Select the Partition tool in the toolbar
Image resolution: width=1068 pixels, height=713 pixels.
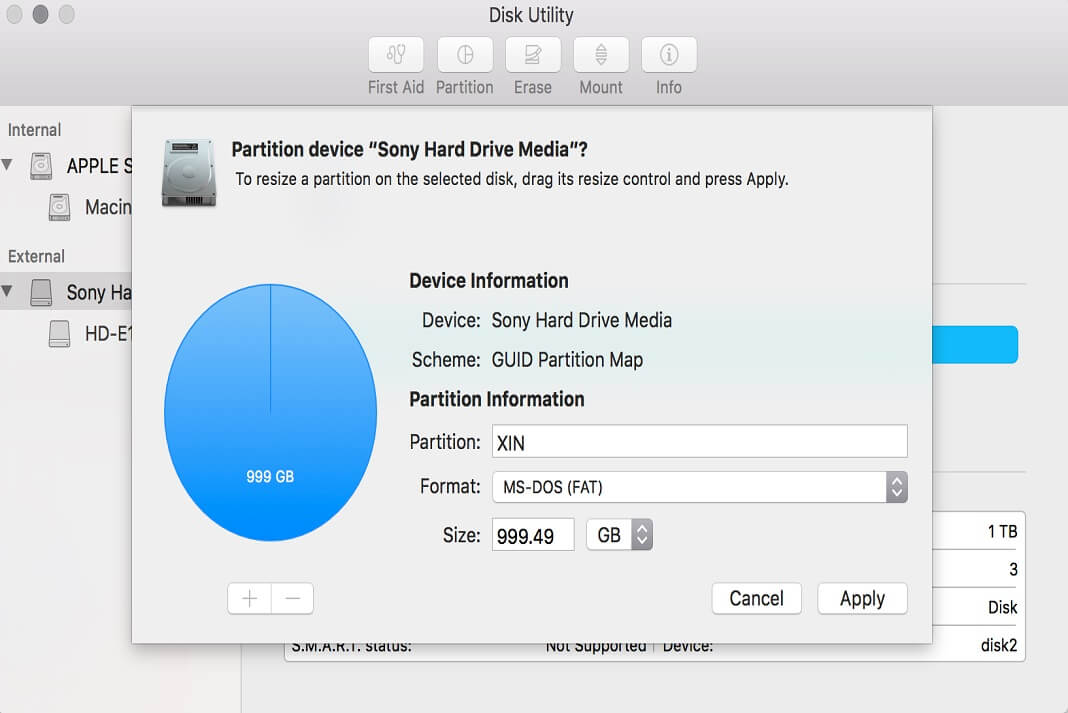click(464, 60)
